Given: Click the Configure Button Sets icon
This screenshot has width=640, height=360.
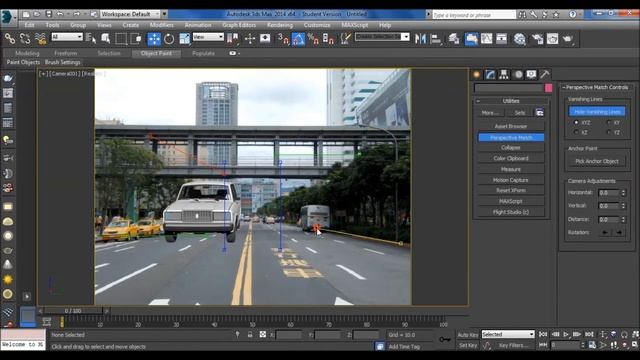Looking at the screenshot, I should point(540,113).
